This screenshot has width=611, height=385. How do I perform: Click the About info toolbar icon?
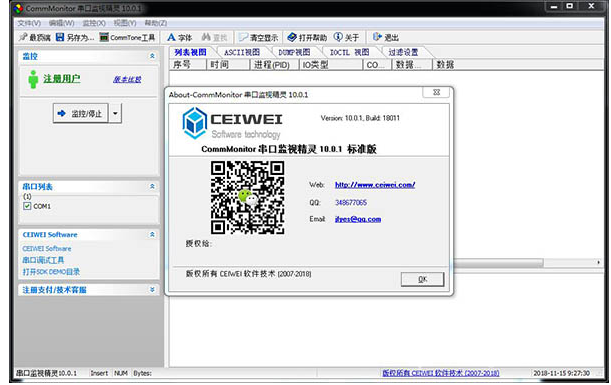coord(338,37)
